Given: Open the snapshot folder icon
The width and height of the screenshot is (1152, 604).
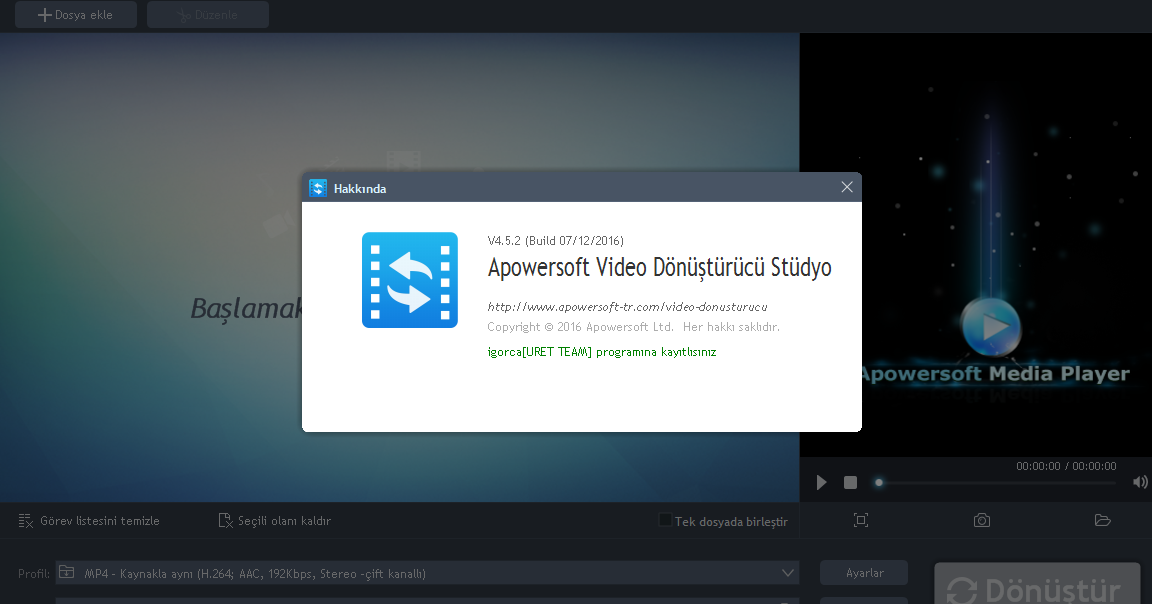Looking at the screenshot, I should (1103, 520).
